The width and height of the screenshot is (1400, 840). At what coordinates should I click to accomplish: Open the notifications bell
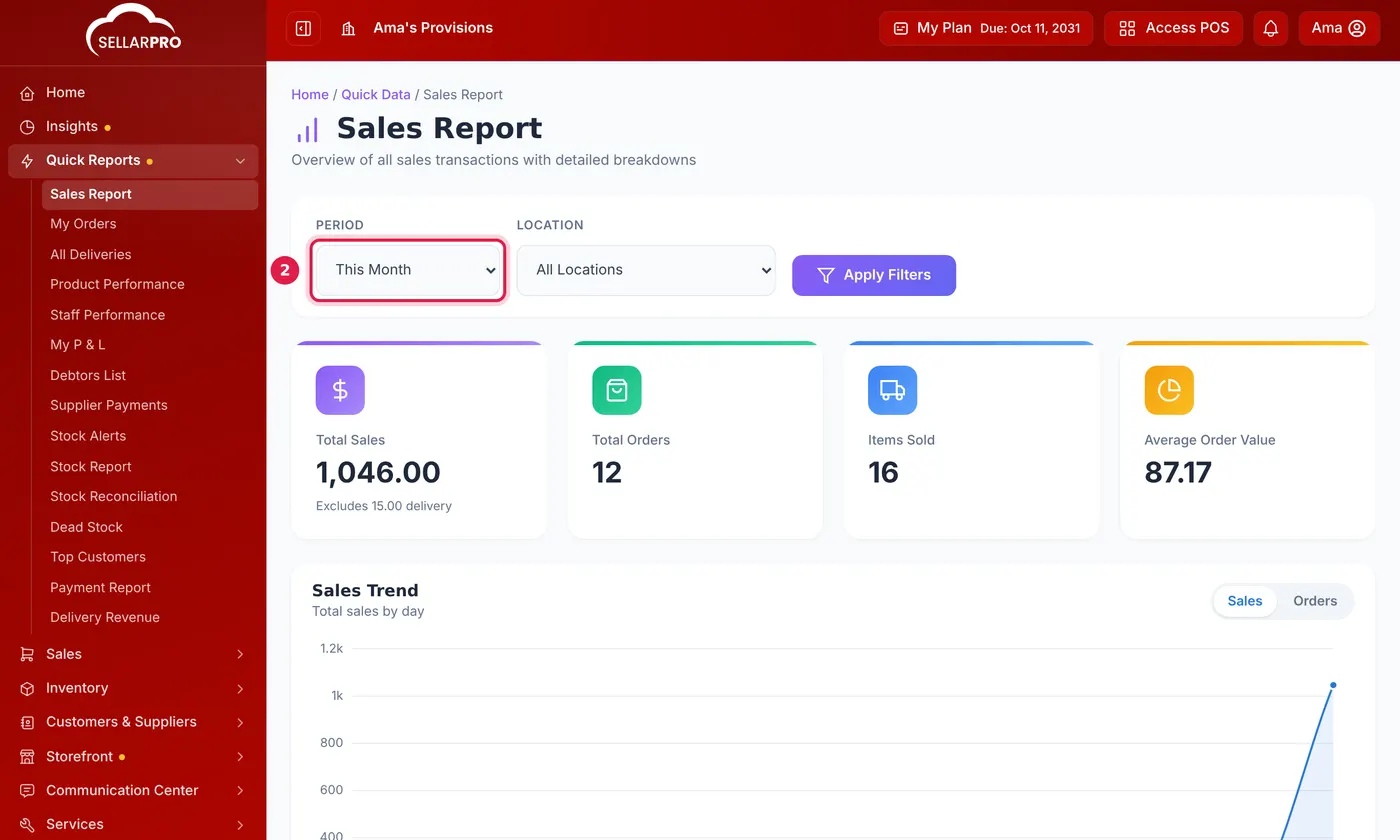(x=1270, y=28)
